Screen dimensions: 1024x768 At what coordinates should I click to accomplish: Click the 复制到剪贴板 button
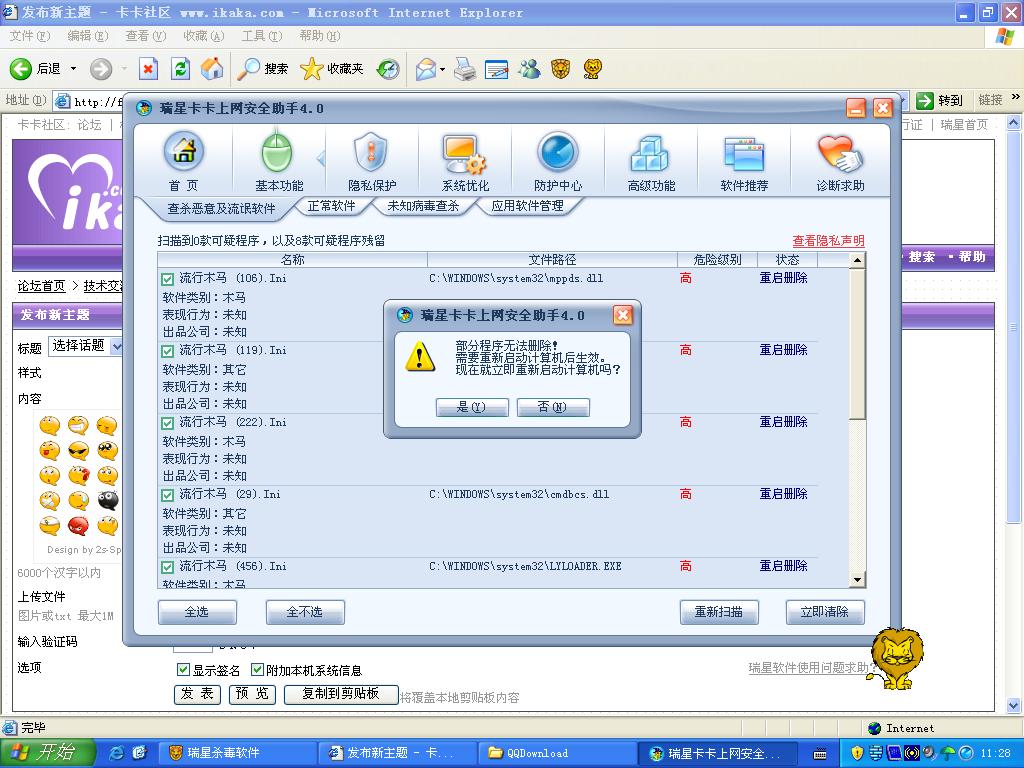(x=341, y=694)
